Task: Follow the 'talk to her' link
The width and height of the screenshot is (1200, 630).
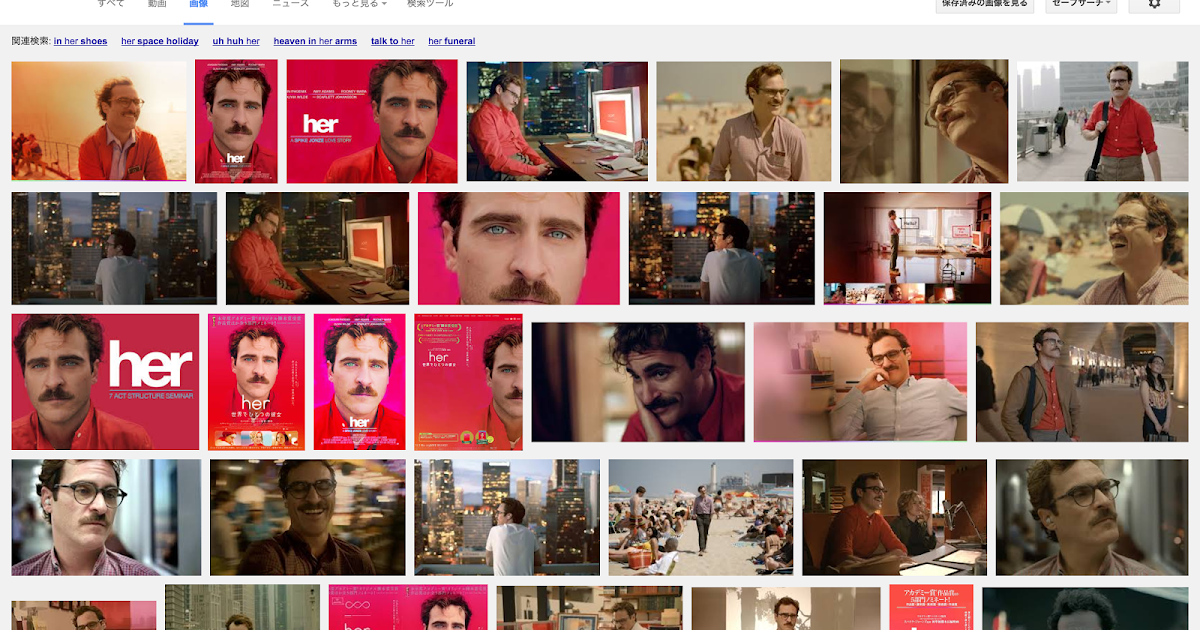Action: (x=393, y=41)
